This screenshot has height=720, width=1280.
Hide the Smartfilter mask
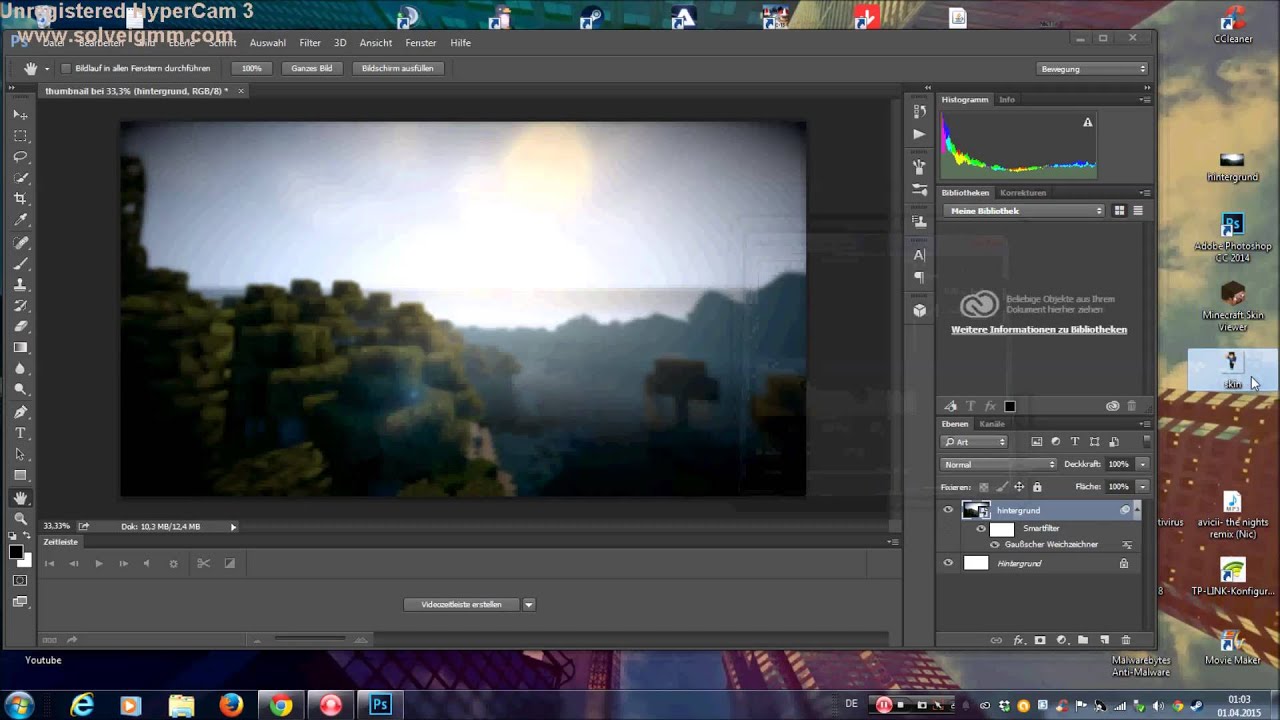pos(981,528)
